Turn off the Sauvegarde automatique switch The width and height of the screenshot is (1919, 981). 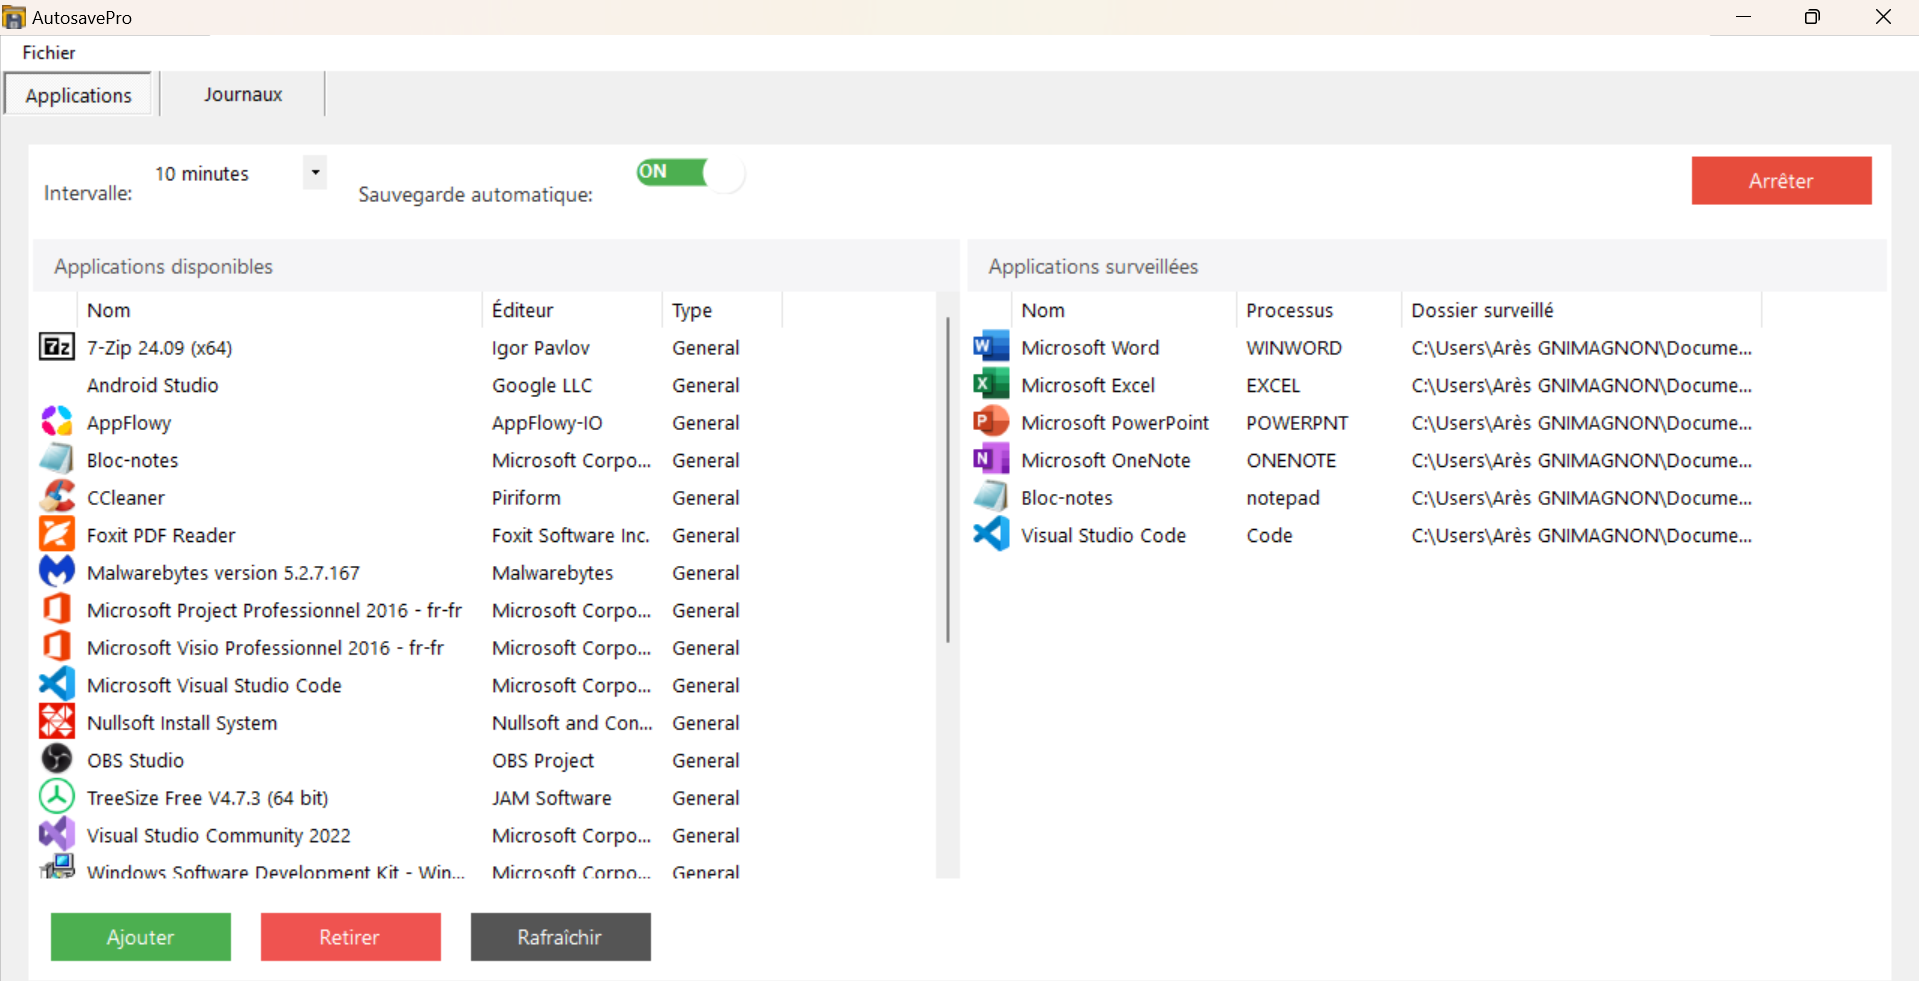pyautogui.click(x=690, y=173)
